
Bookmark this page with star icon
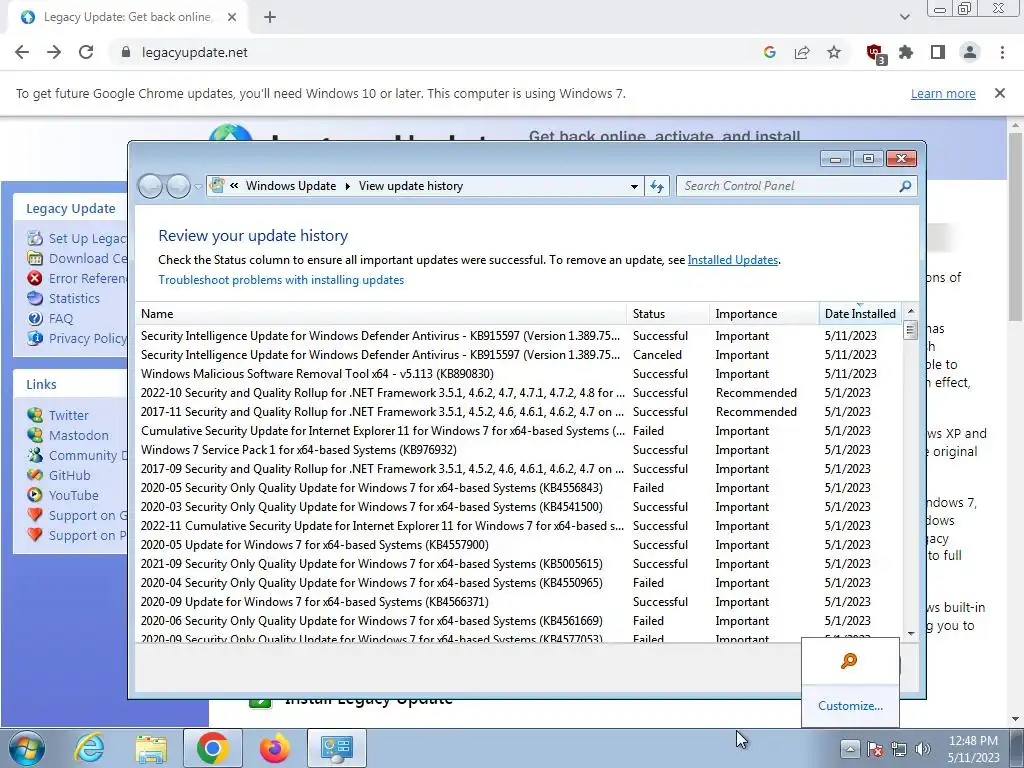coord(834,52)
